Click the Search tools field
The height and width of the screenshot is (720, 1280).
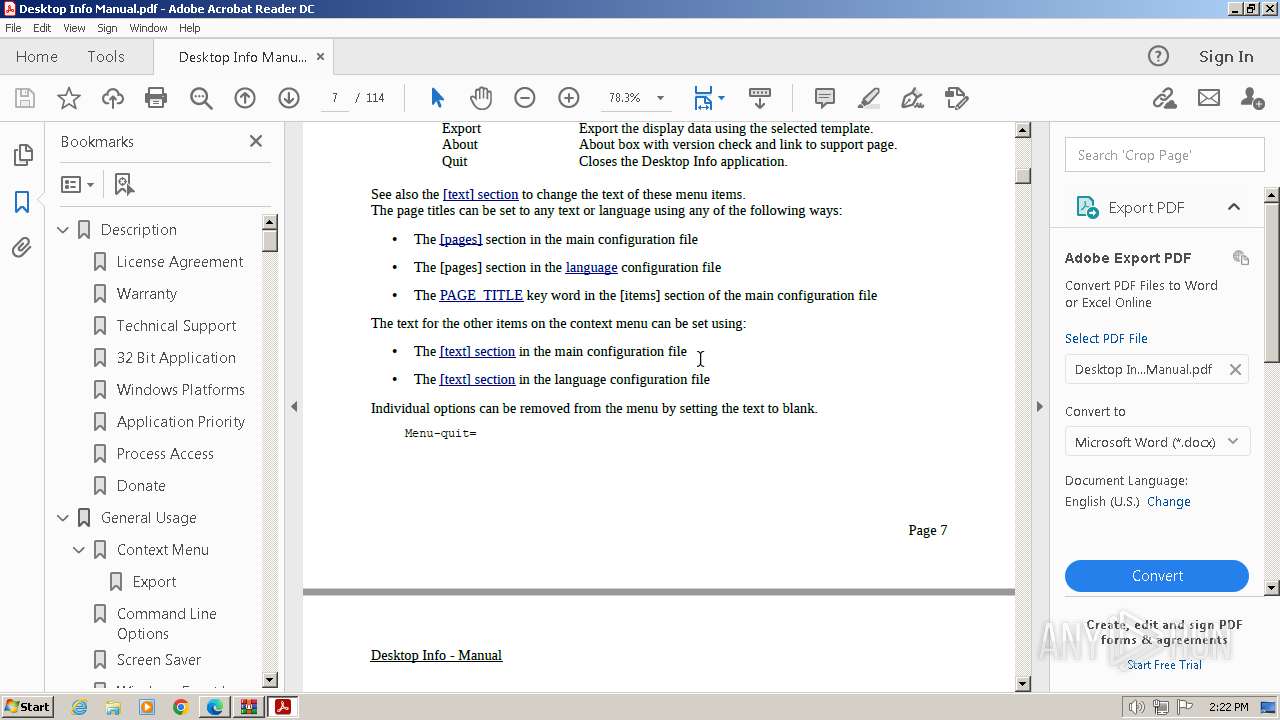point(1165,155)
